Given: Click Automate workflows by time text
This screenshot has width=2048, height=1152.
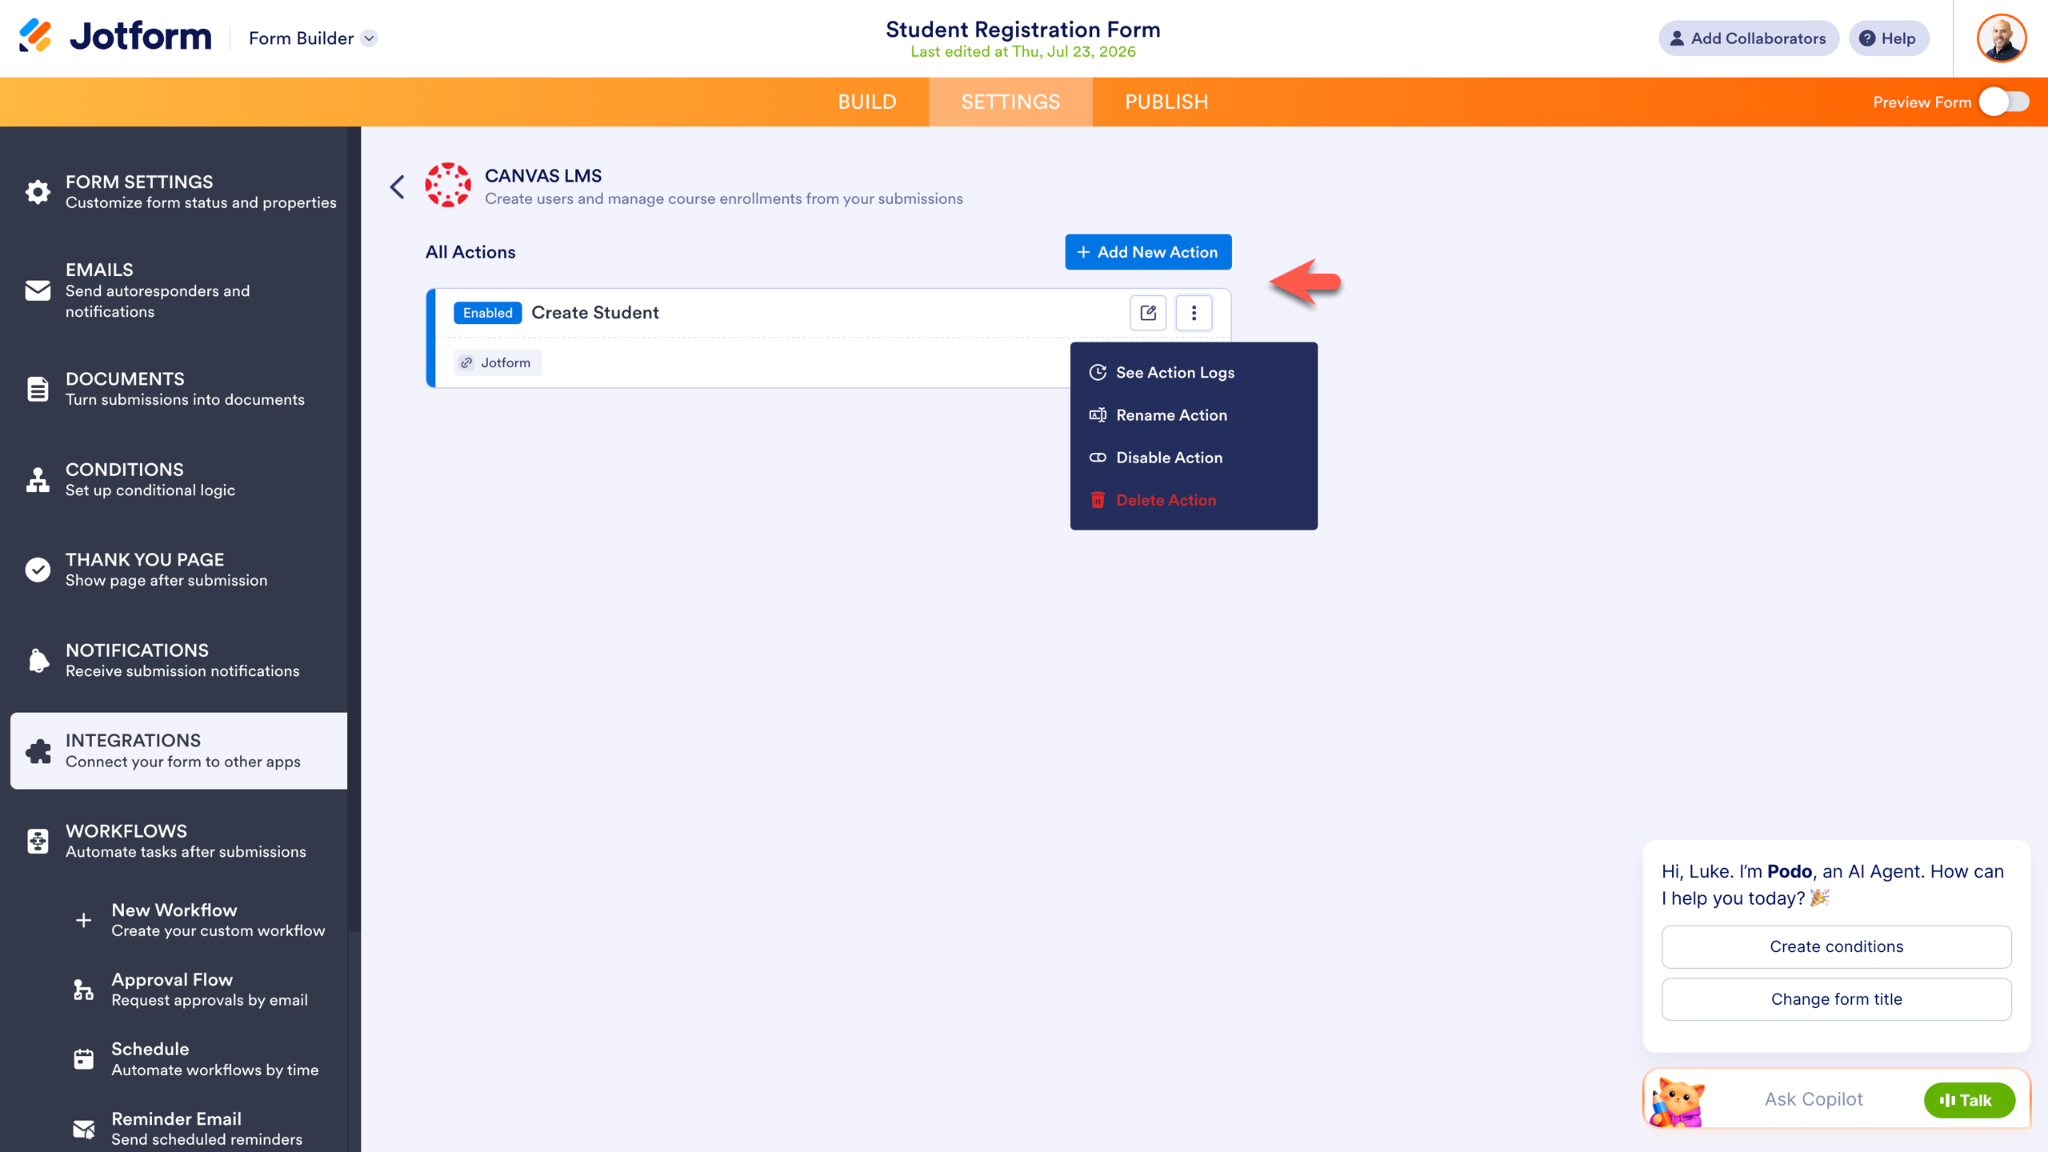Looking at the screenshot, I should pos(215,1070).
